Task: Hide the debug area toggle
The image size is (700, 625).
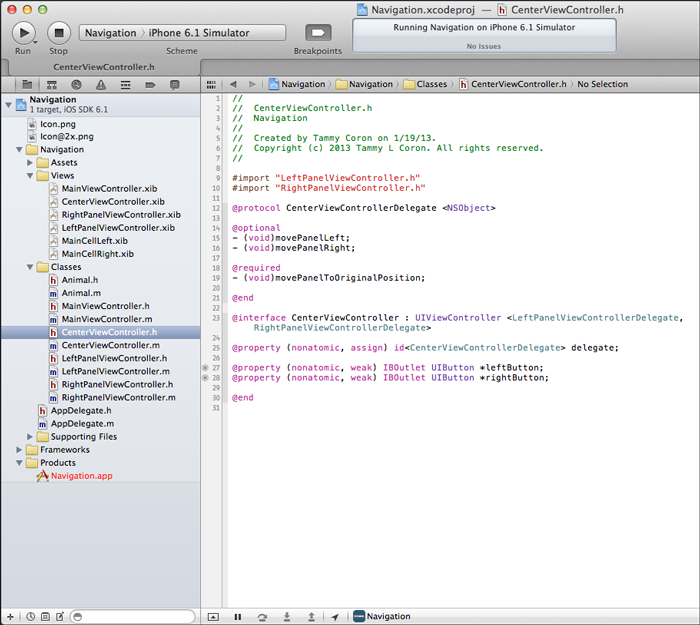Action: (213, 617)
